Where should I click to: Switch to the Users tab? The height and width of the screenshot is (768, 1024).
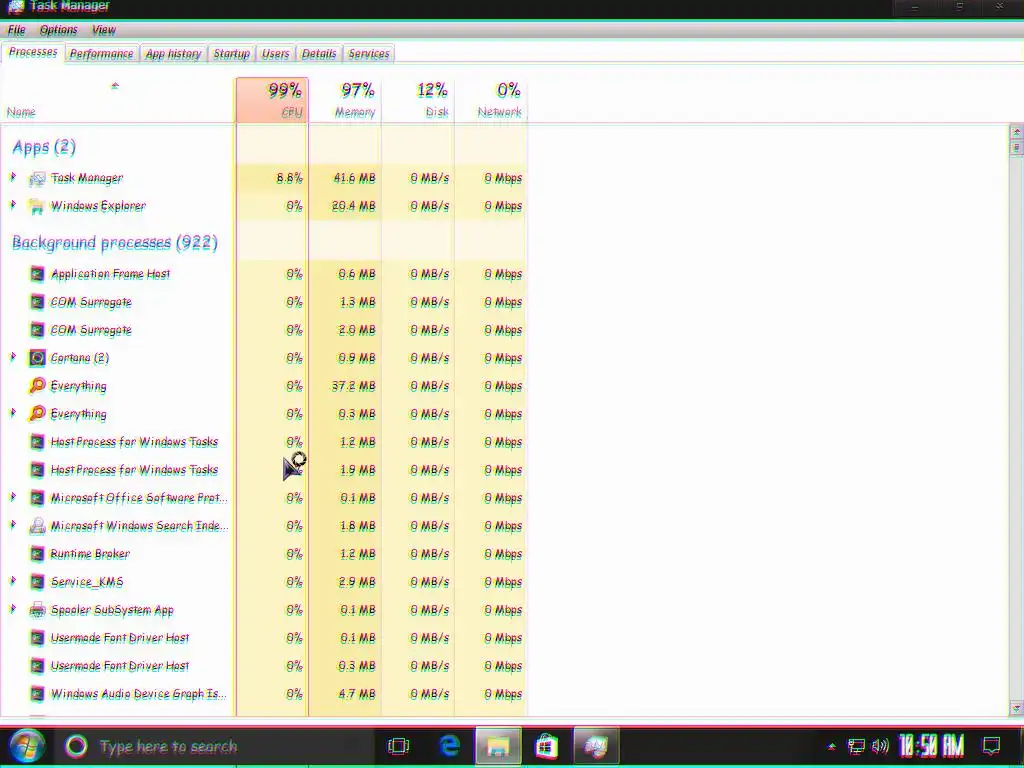[x=275, y=54]
